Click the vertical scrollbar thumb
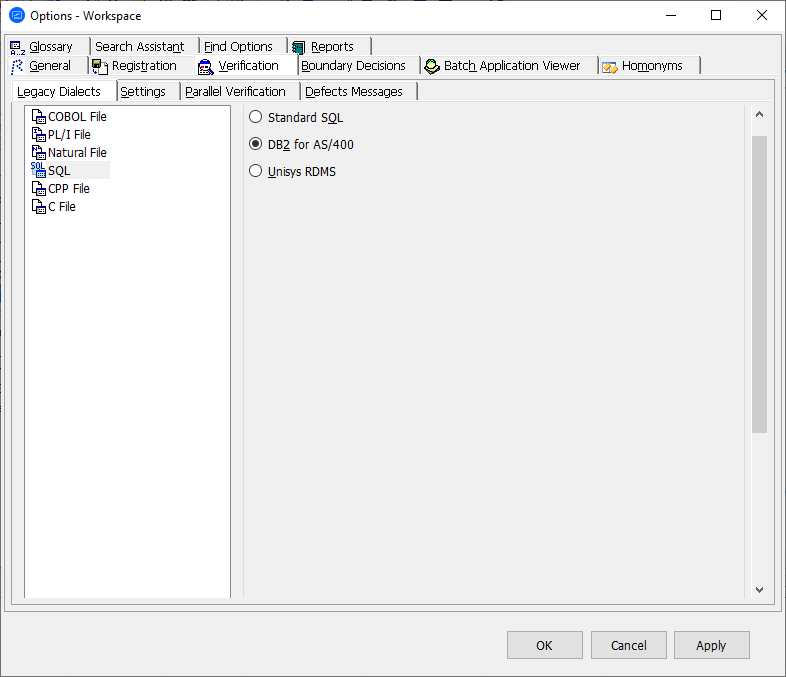 point(759,284)
